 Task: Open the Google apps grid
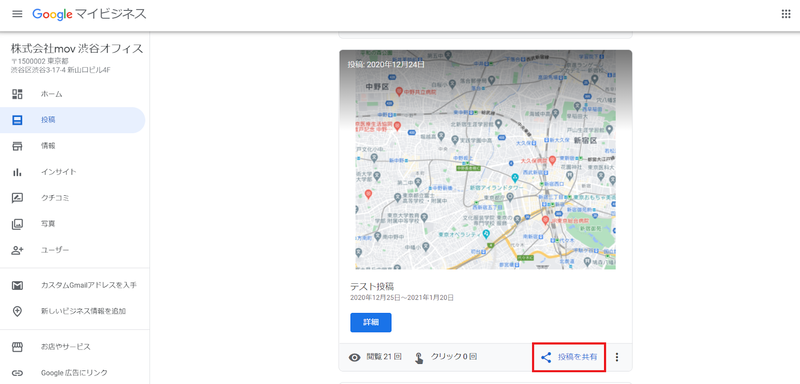786,14
